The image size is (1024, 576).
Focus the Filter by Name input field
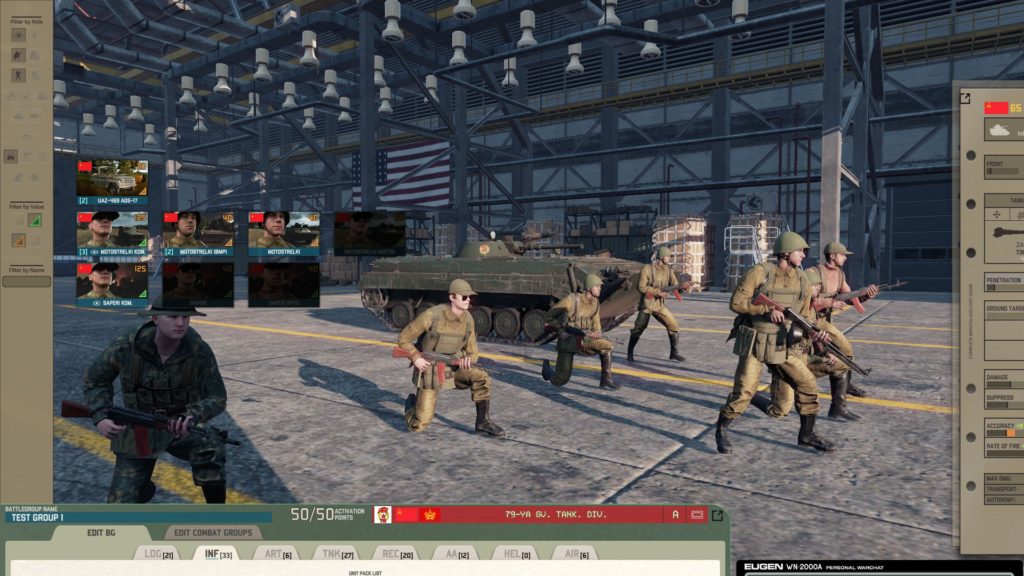coord(26,281)
